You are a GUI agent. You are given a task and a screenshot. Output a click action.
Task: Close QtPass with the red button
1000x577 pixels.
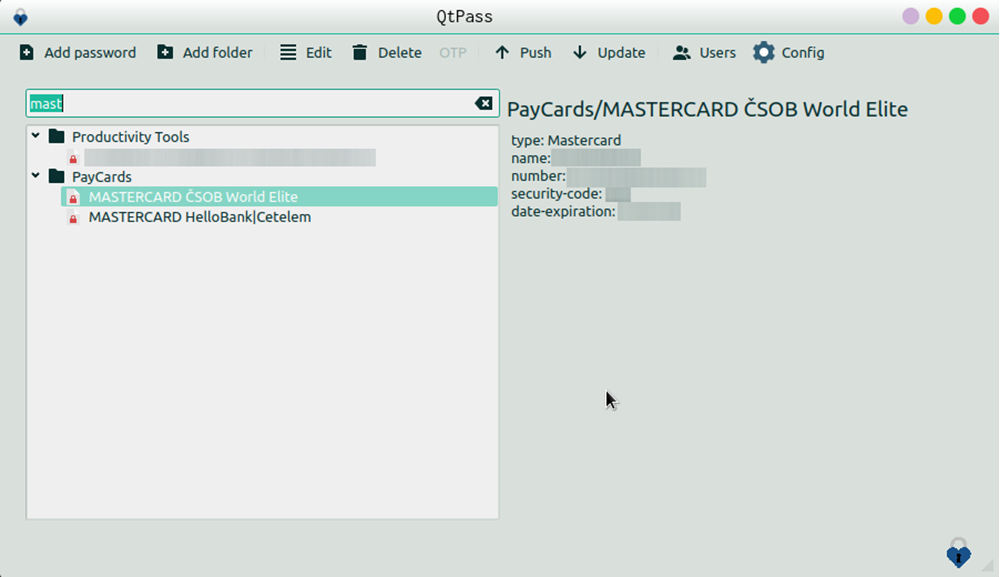pos(981,16)
